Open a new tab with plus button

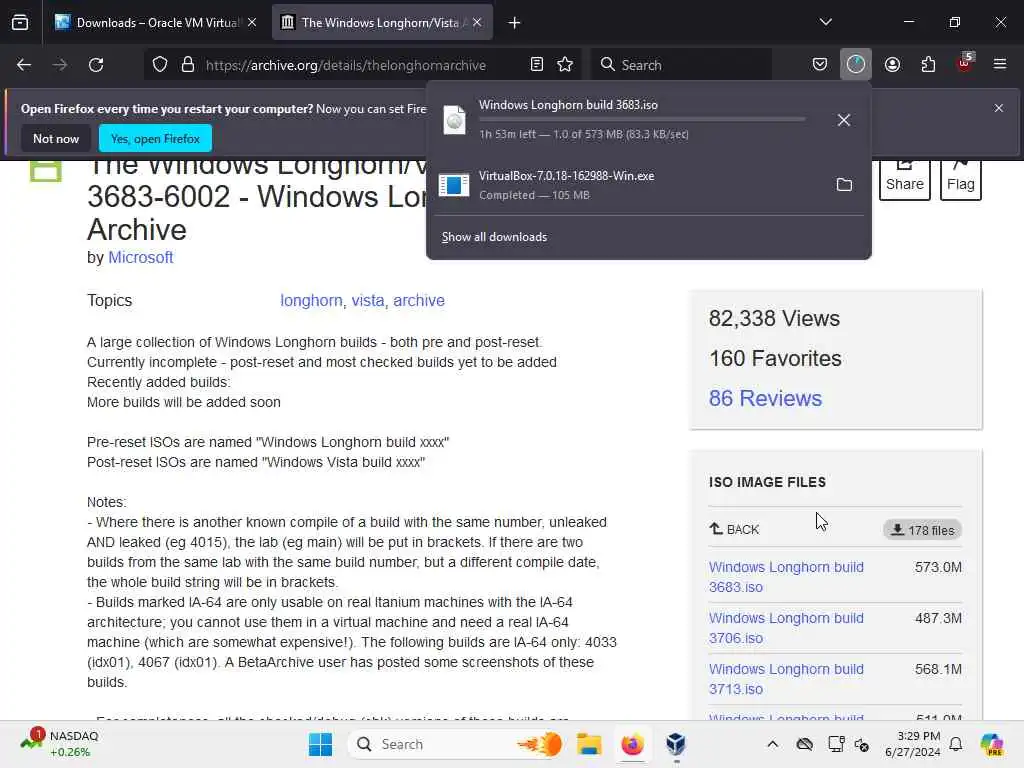515,23
